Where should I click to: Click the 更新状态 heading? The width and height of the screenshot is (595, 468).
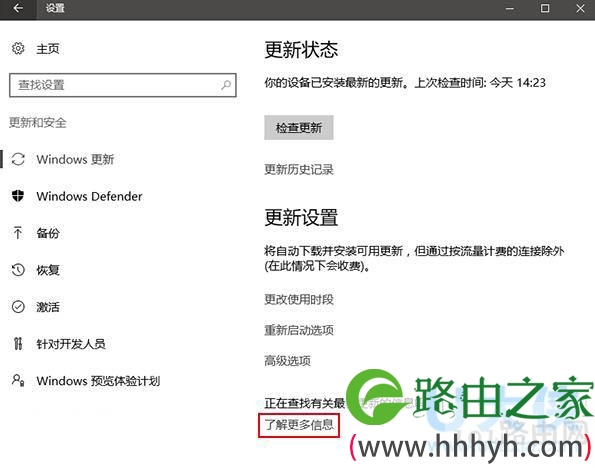301,50
